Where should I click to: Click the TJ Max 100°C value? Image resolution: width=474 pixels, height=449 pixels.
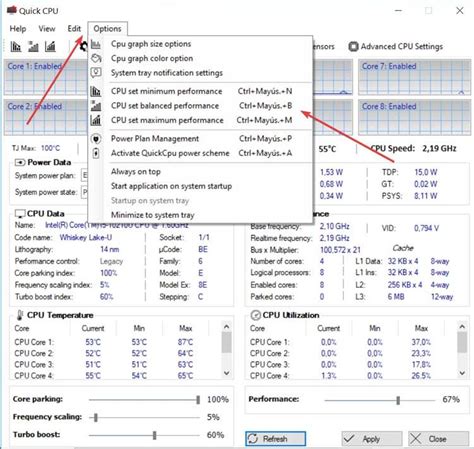[x=51, y=148]
